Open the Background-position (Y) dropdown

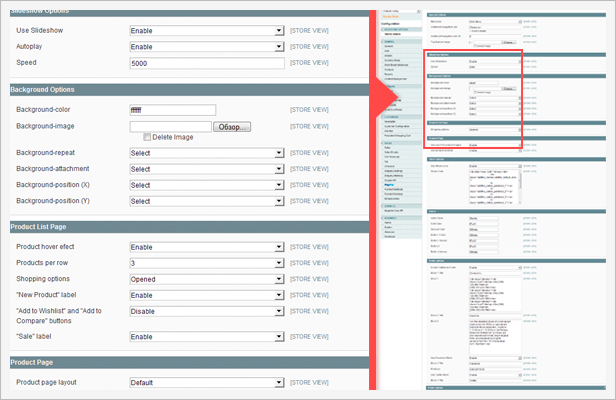pyautogui.click(x=207, y=201)
